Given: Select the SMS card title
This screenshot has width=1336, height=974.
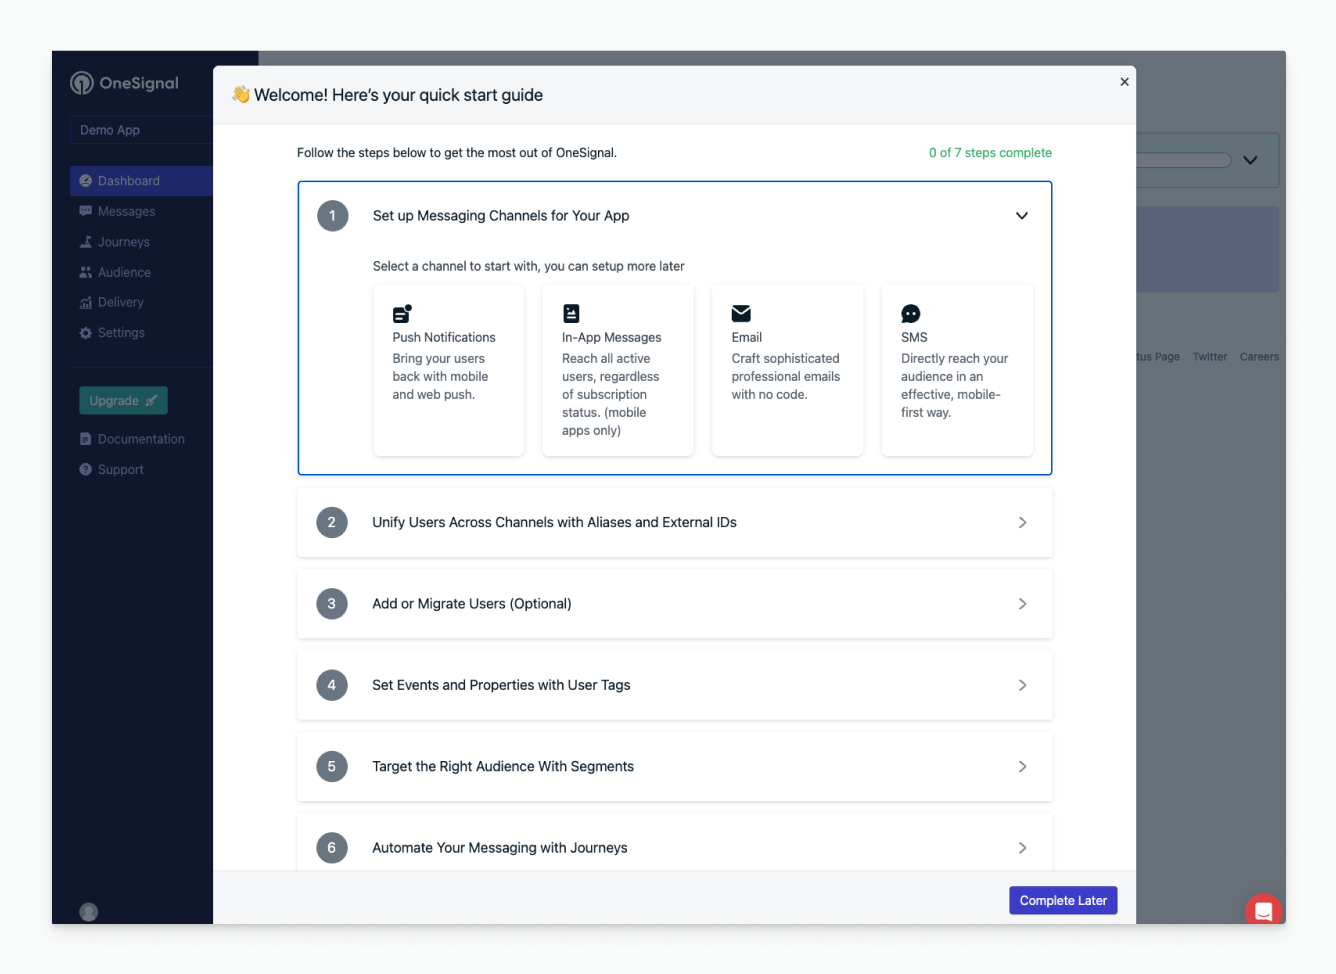Looking at the screenshot, I should 914,338.
